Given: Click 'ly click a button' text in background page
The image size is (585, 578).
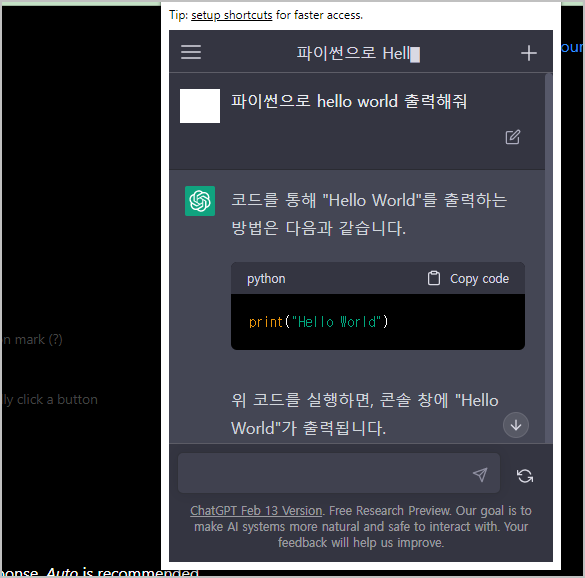Looking at the screenshot, I should pyautogui.click(x=51, y=400).
